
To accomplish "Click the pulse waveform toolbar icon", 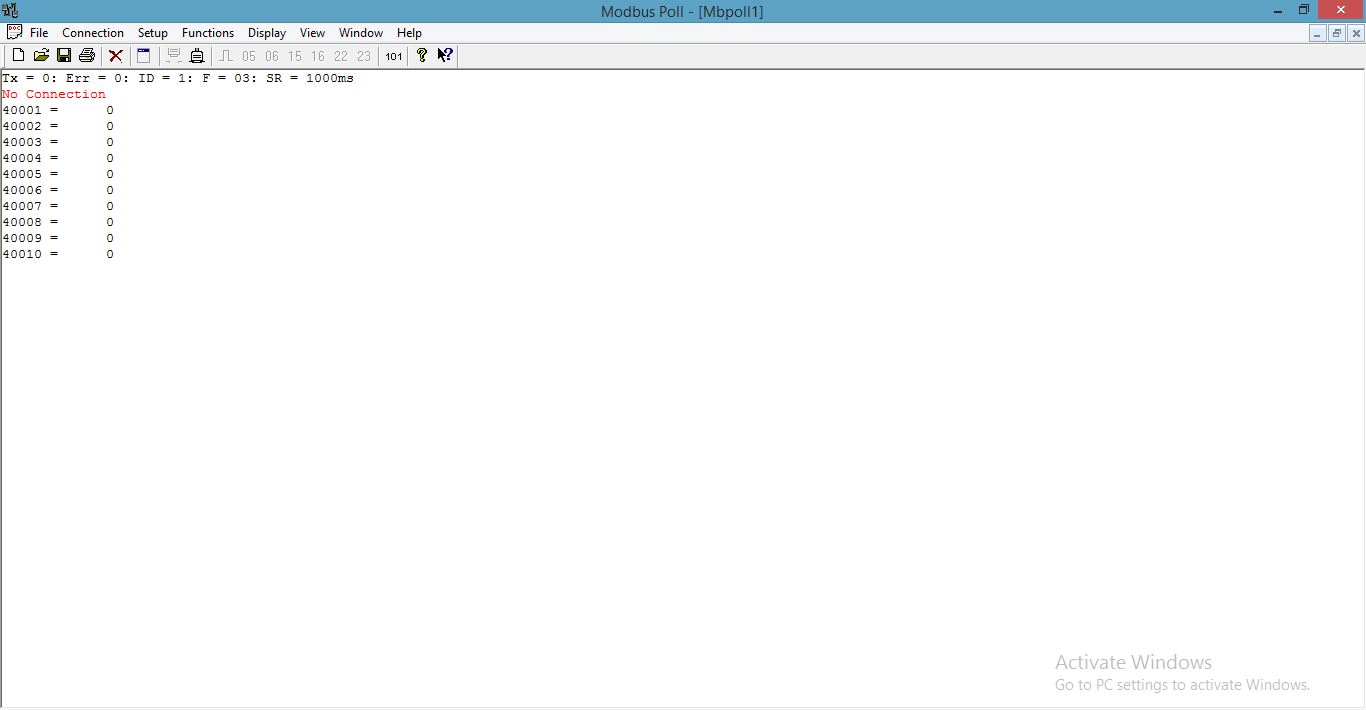I will point(226,56).
